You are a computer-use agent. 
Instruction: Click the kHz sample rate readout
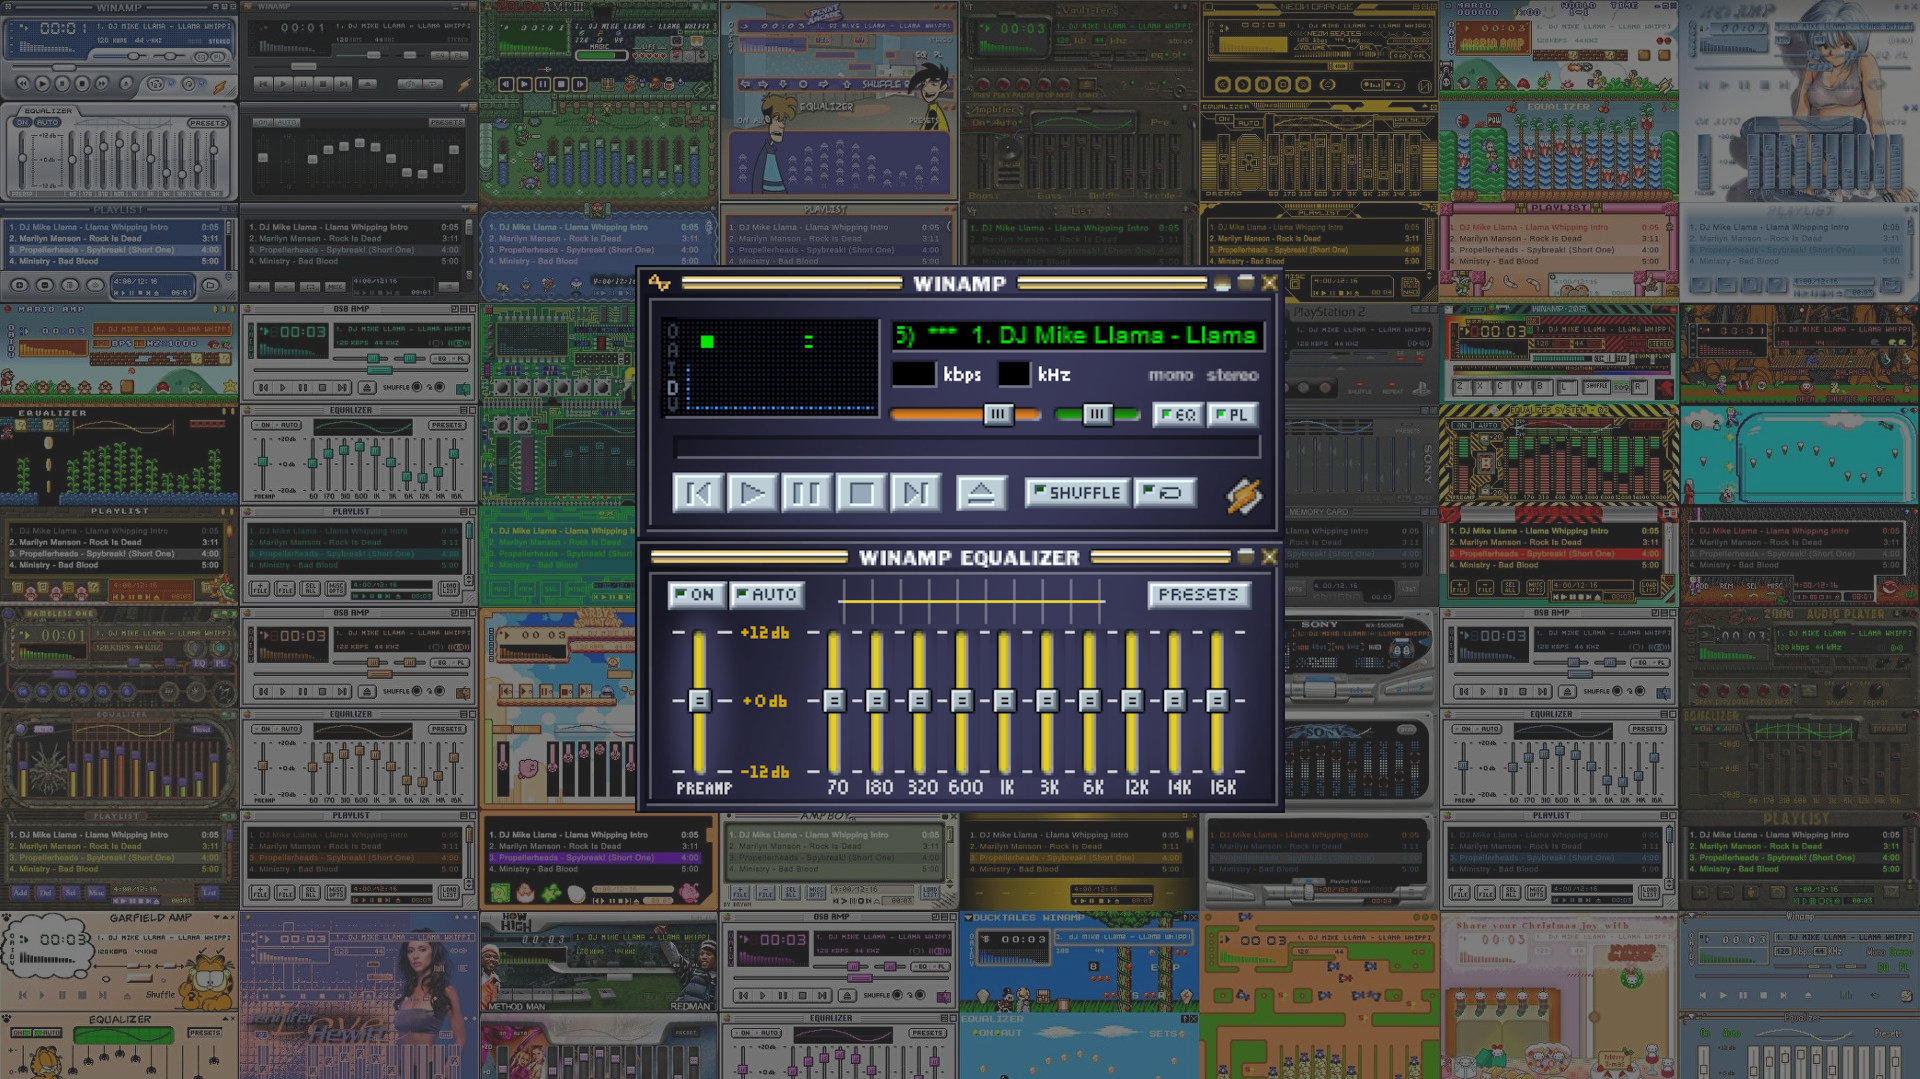pos(1014,374)
